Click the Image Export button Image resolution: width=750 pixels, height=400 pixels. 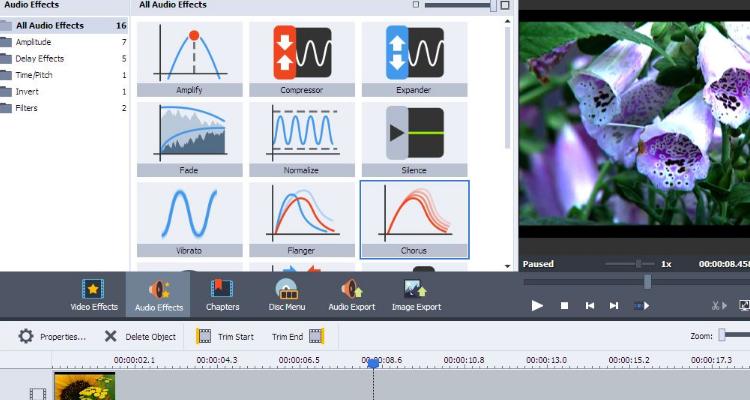(x=416, y=295)
